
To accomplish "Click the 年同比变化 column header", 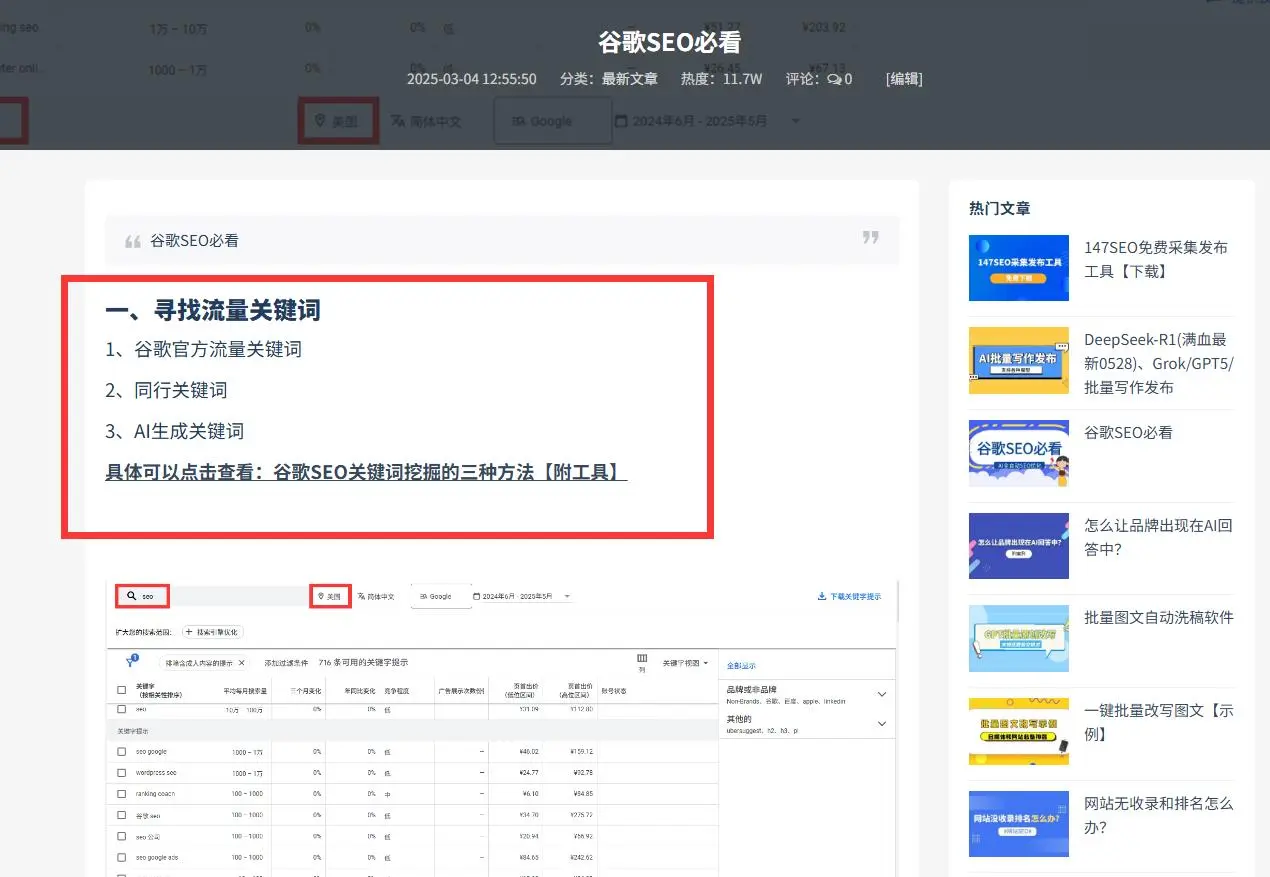I will (x=358, y=691).
